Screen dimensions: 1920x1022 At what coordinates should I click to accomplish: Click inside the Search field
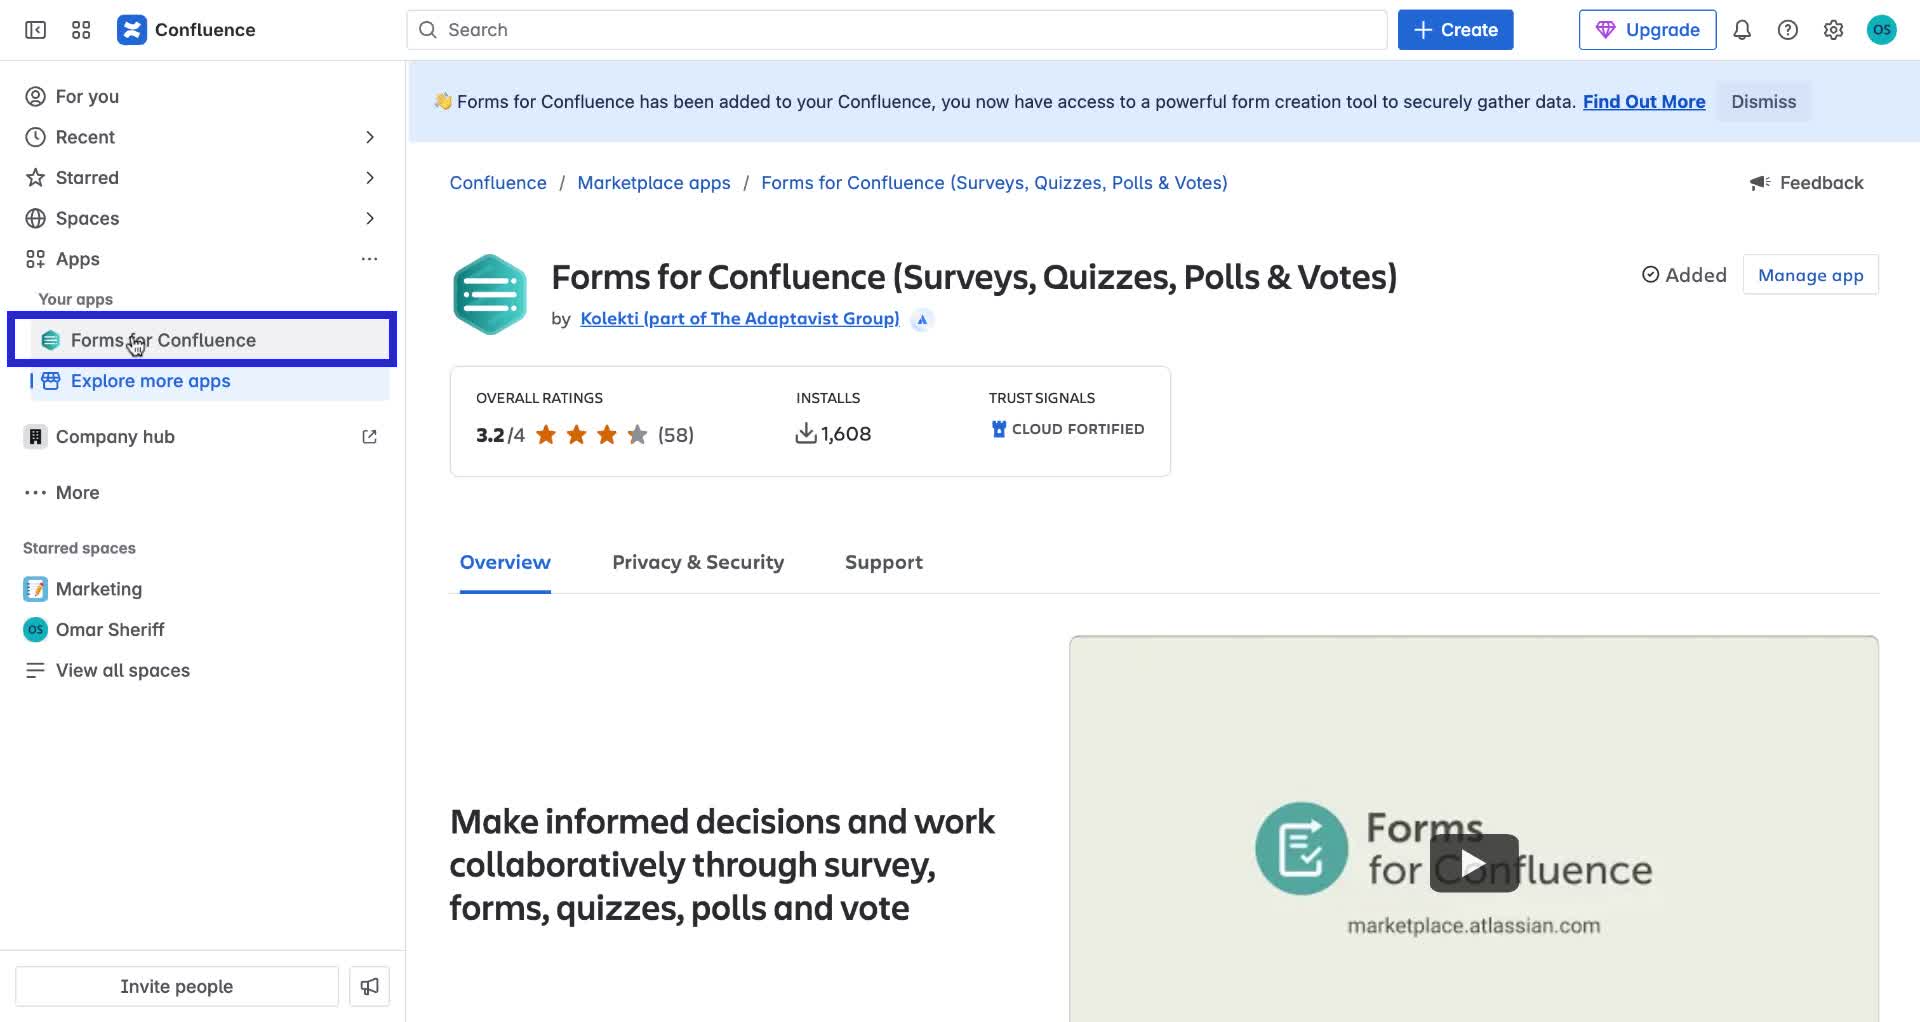[896, 30]
